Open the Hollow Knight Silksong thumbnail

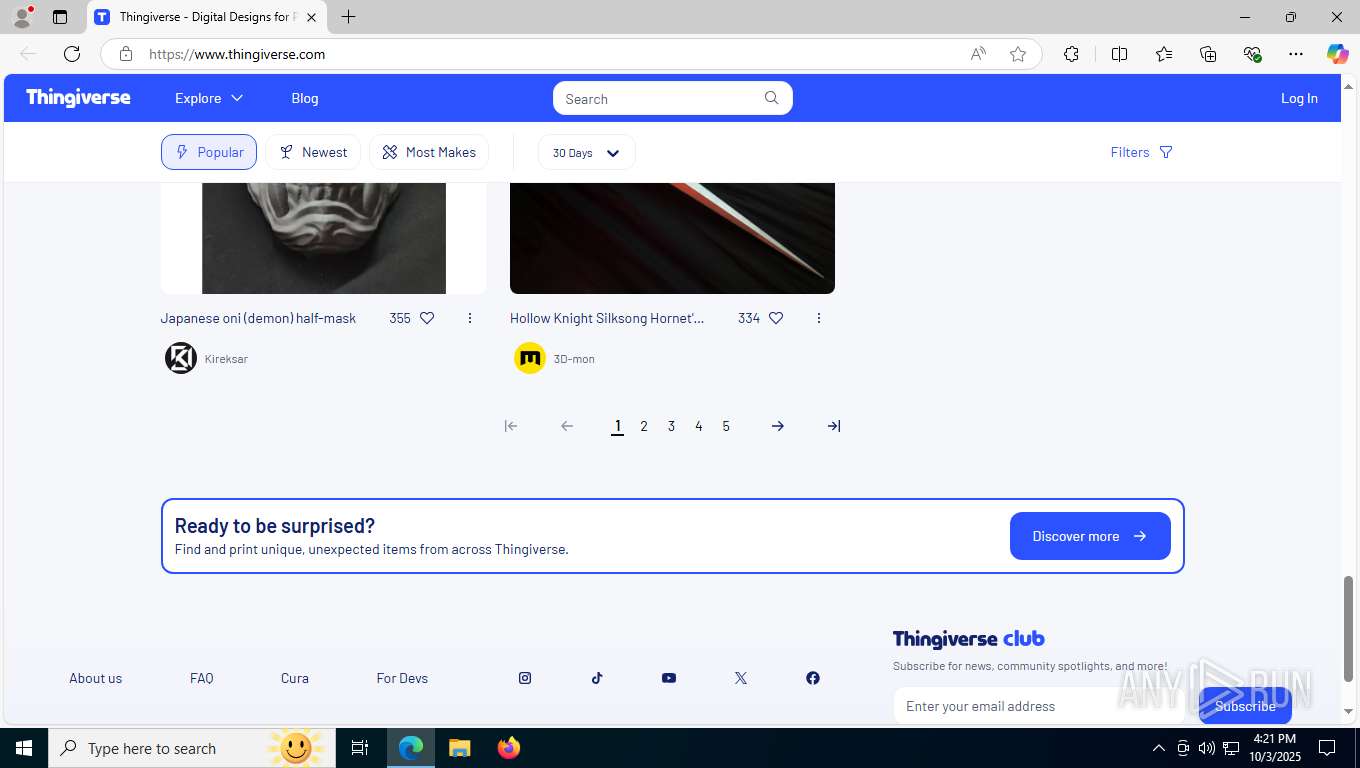672,238
